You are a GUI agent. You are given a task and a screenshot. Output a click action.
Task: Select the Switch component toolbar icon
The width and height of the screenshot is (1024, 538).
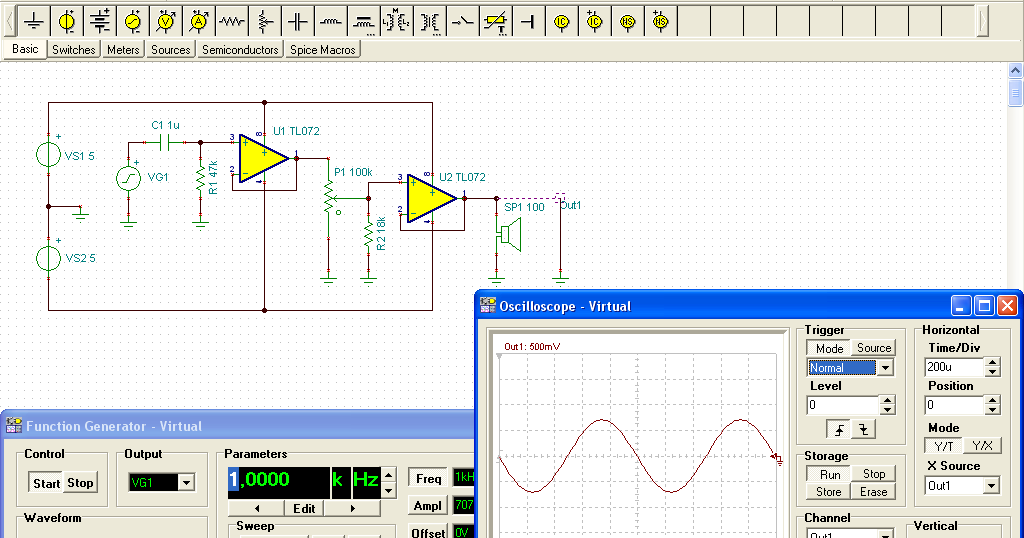pyautogui.click(x=462, y=21)
